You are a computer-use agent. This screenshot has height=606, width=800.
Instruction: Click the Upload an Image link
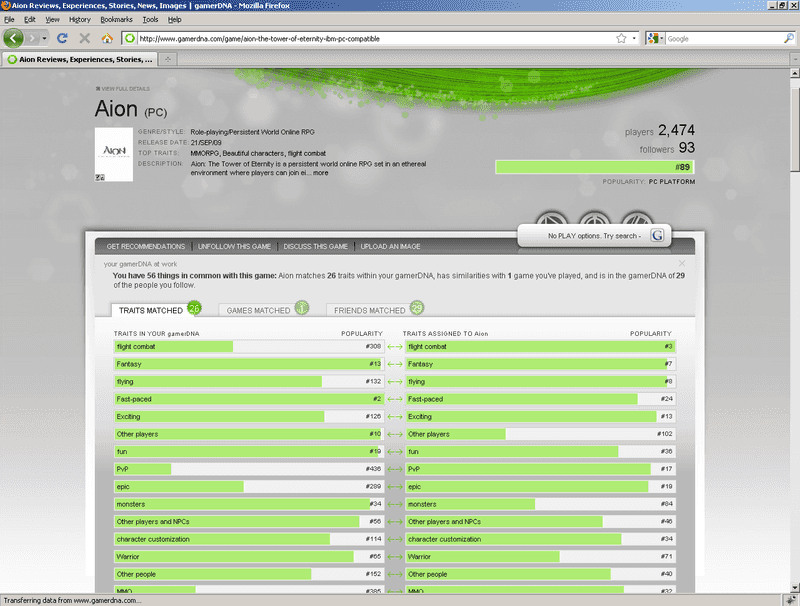point(390,246)
